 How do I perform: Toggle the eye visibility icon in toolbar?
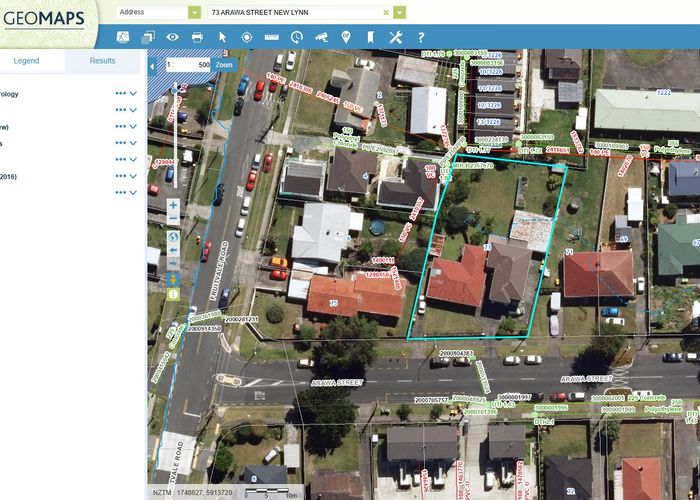coord(173,37)
